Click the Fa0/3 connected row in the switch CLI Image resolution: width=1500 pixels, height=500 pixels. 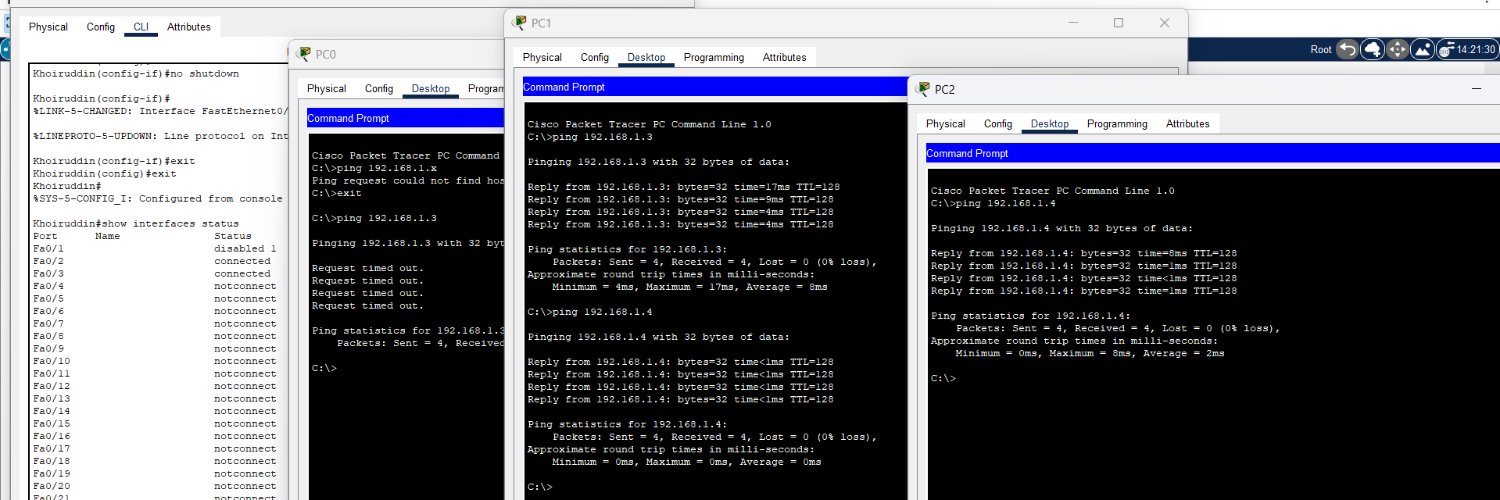(152, 273)
